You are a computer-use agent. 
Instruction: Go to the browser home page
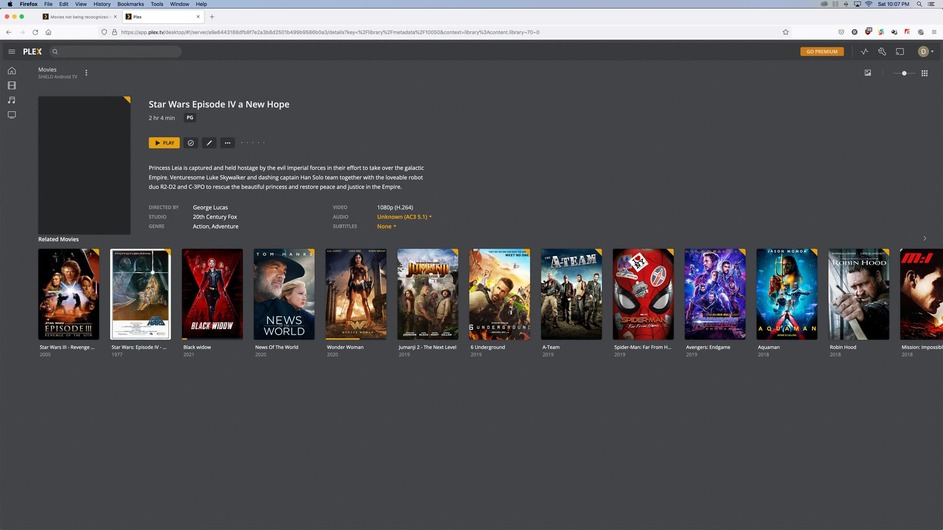tap(48, 32)
